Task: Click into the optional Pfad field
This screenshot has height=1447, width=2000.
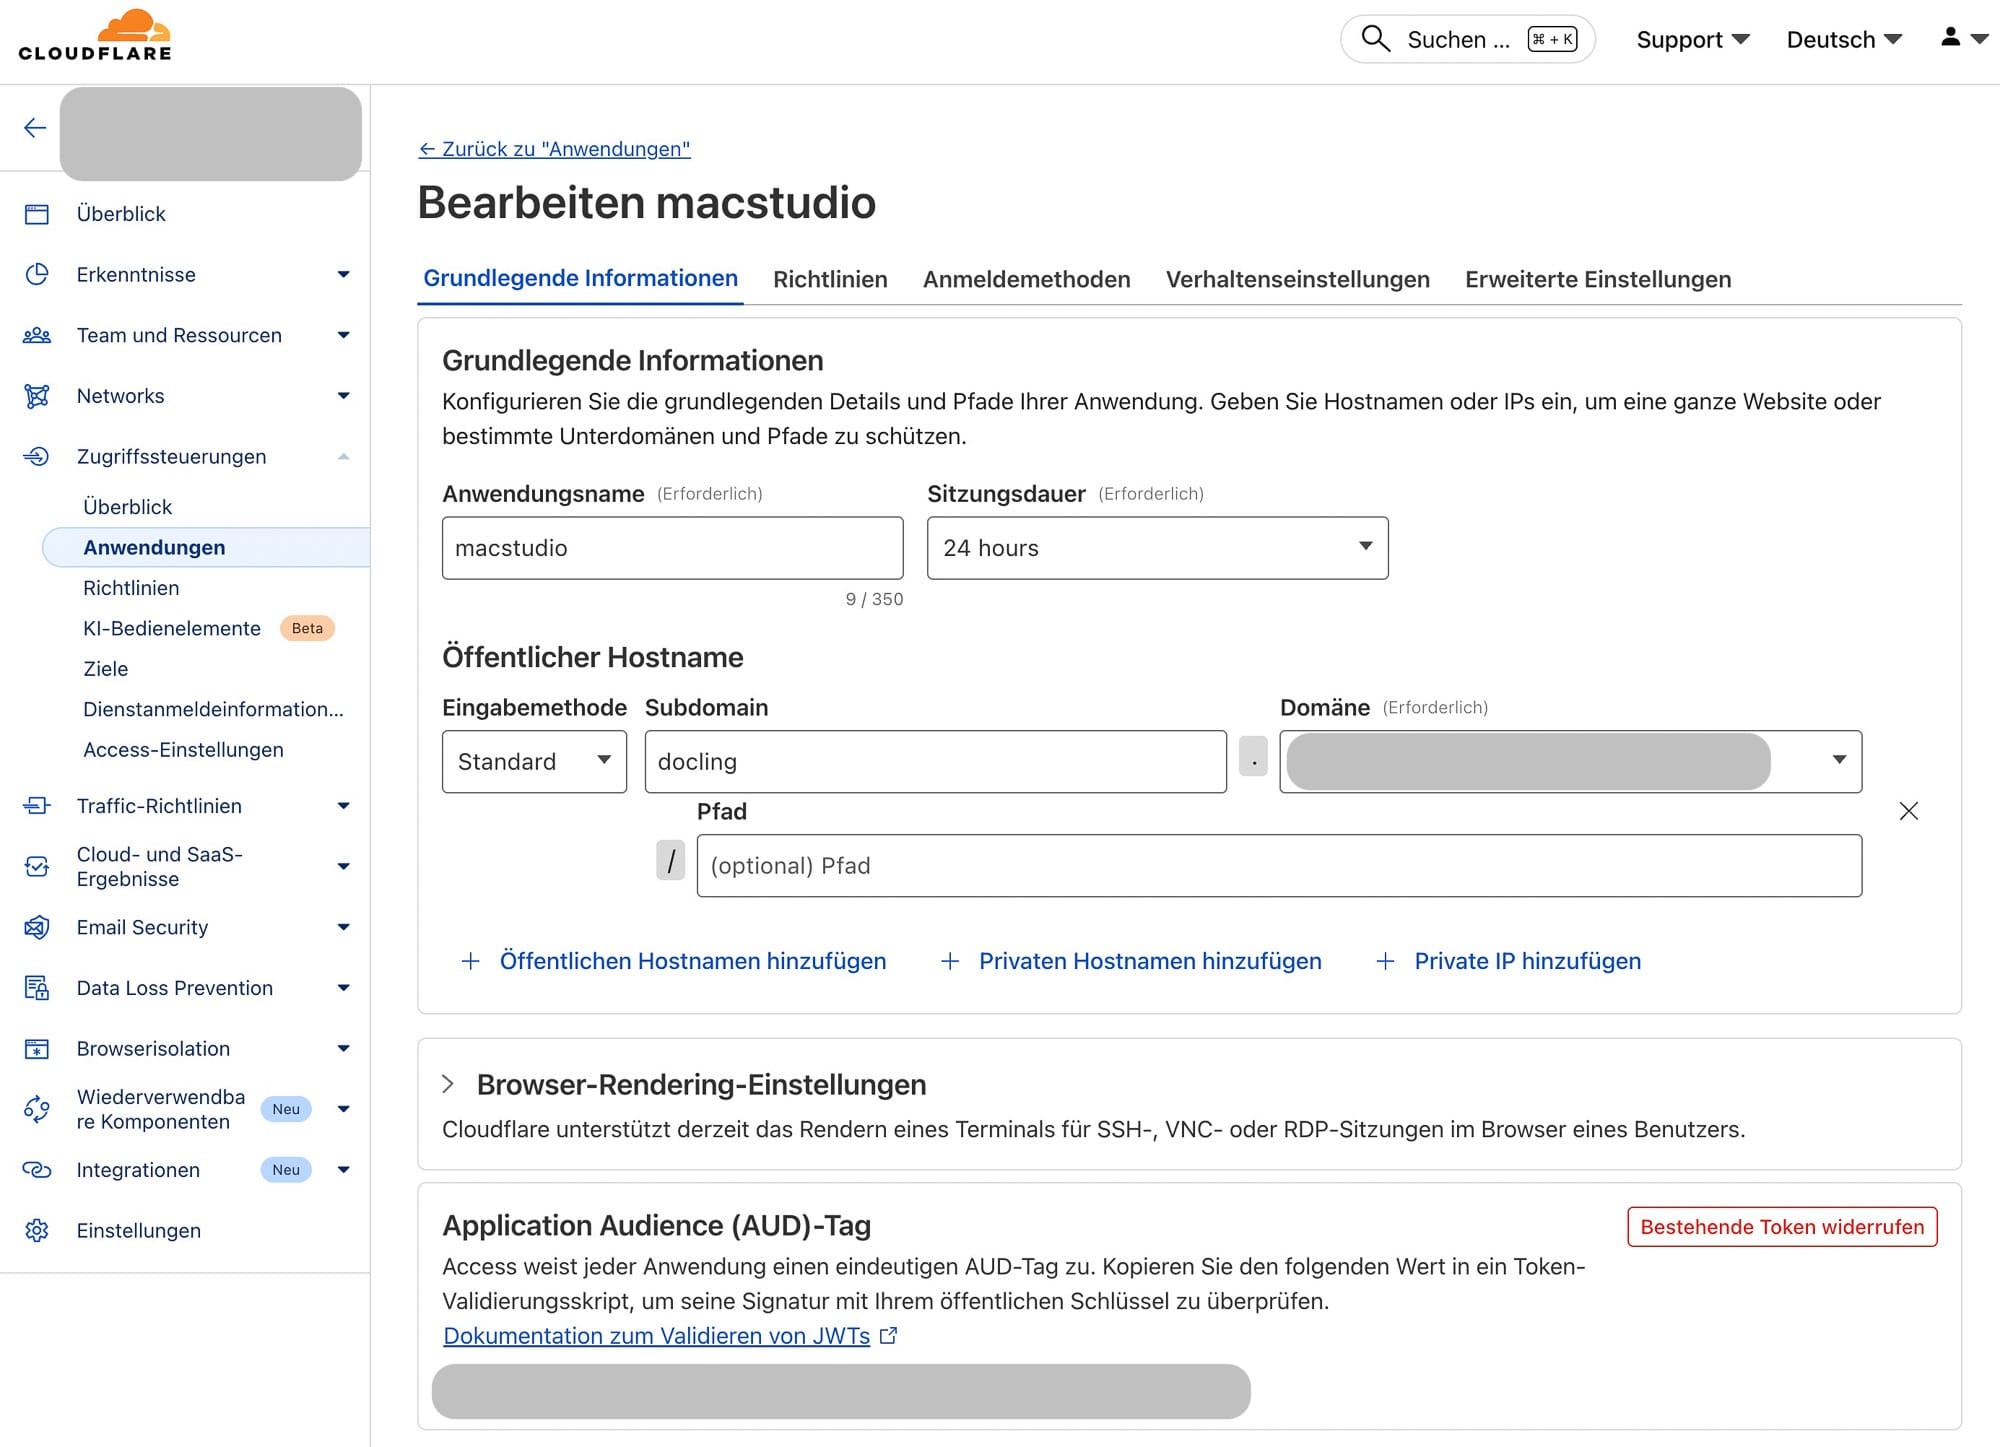Action: [1278, 866]
